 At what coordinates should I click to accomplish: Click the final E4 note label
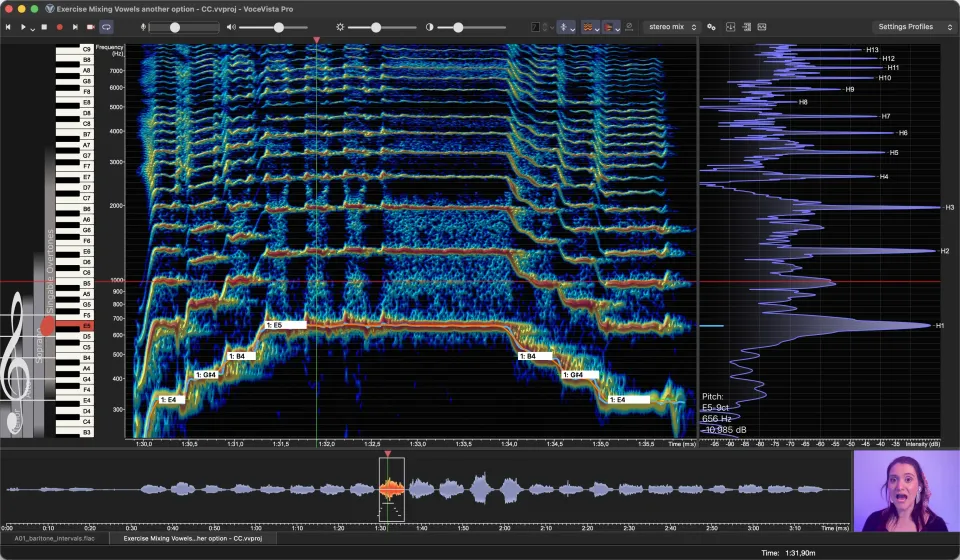(629, 400)
